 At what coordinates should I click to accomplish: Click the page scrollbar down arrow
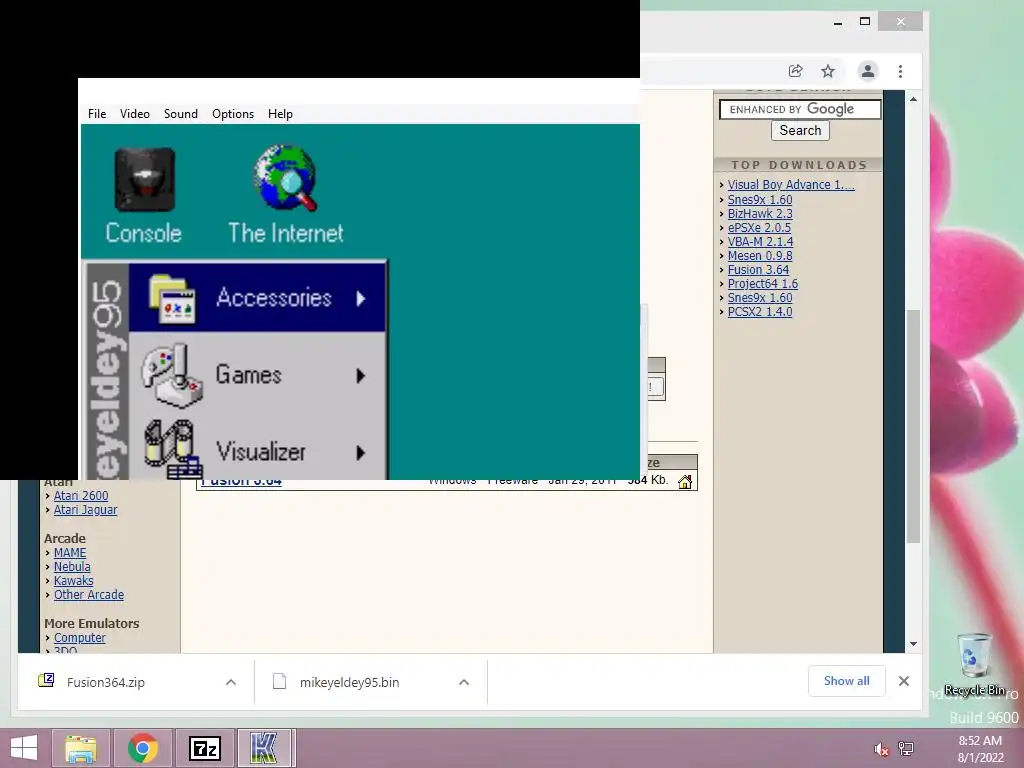pyautogui.click(x=914, y=644)
